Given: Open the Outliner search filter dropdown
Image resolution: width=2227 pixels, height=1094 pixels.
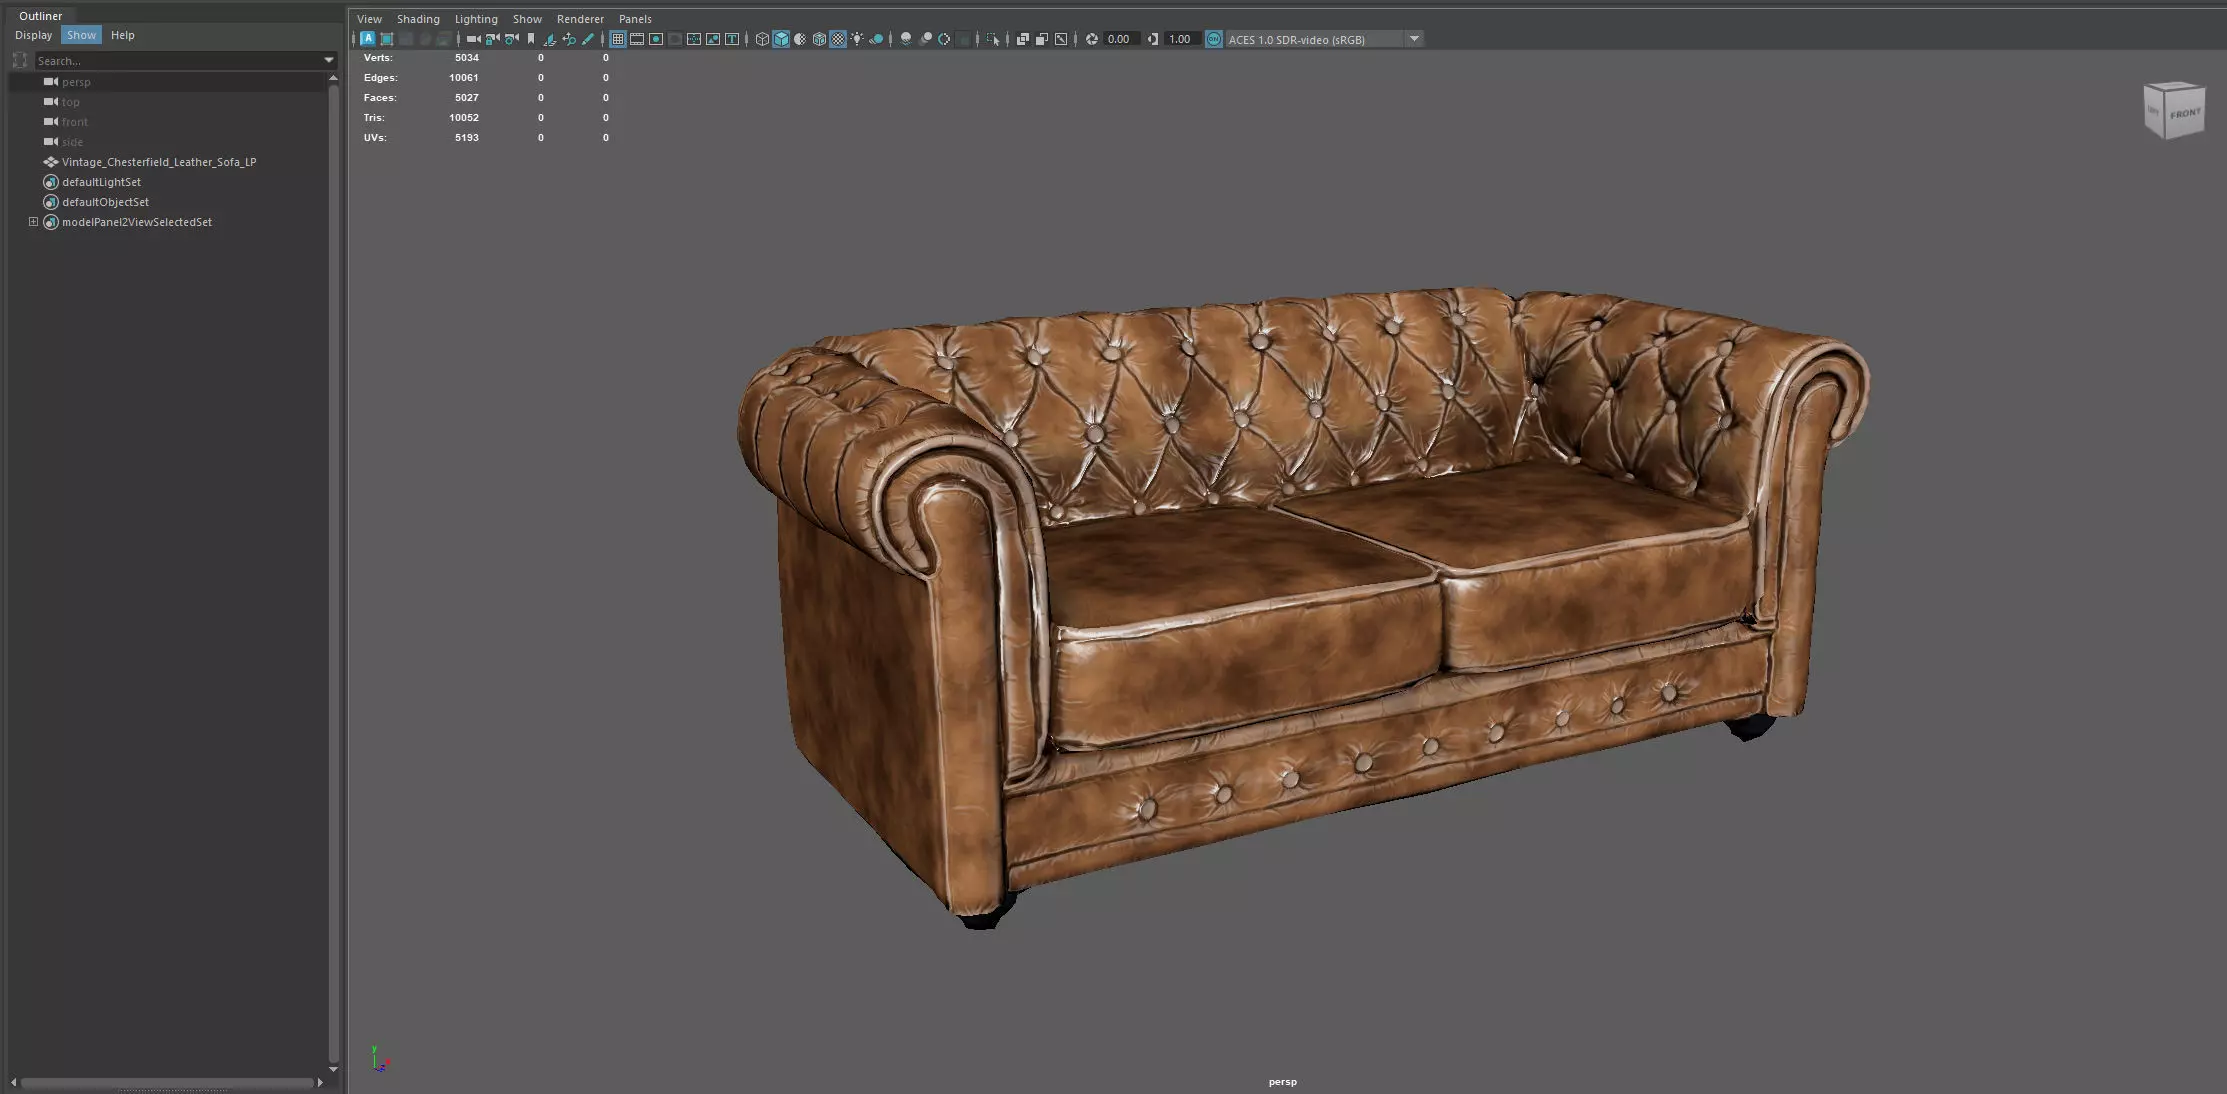Looking at the screenshot, I should [x=328, y=61].
